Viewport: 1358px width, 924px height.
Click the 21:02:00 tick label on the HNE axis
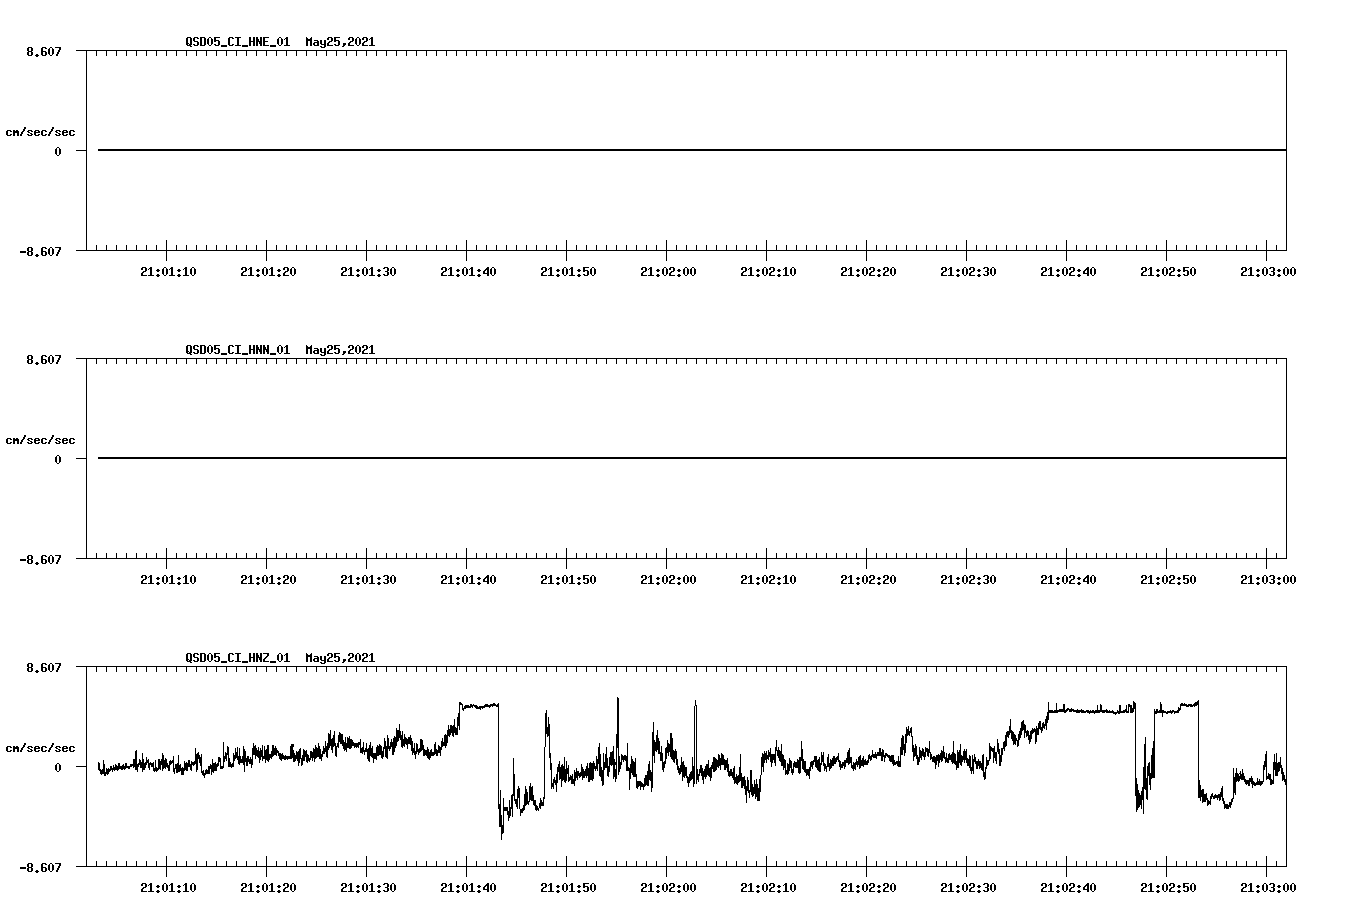tap(666, 270)
